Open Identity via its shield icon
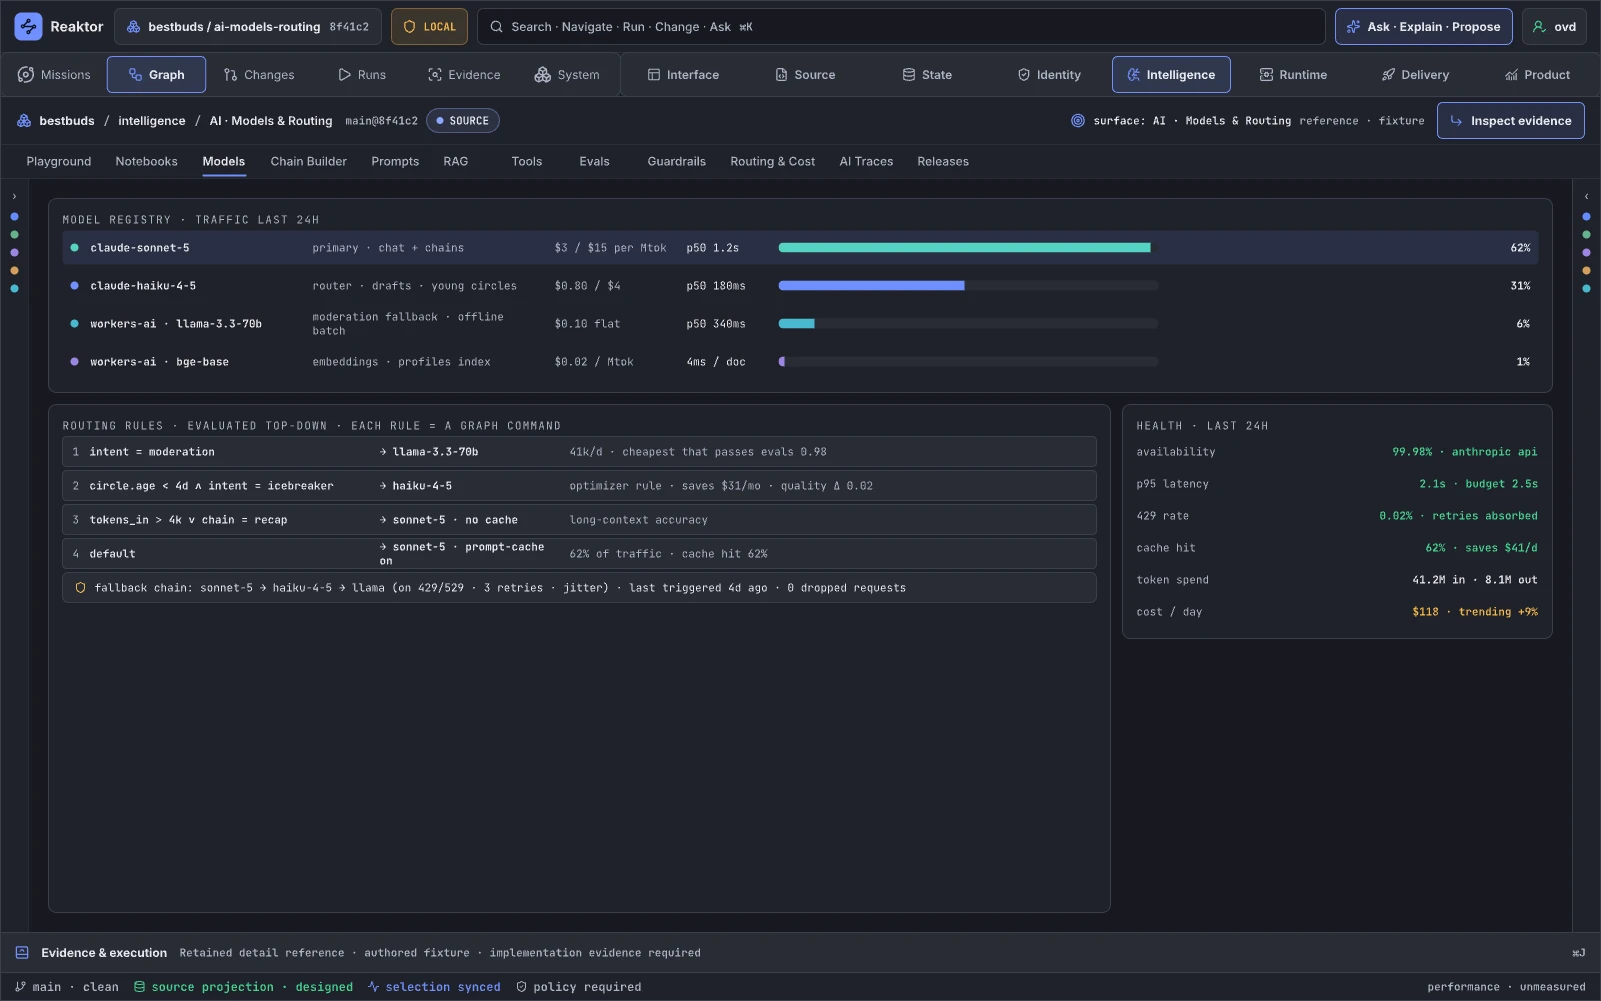Viewport: 1601px width, 1001px height. (x=1024, y=75)
